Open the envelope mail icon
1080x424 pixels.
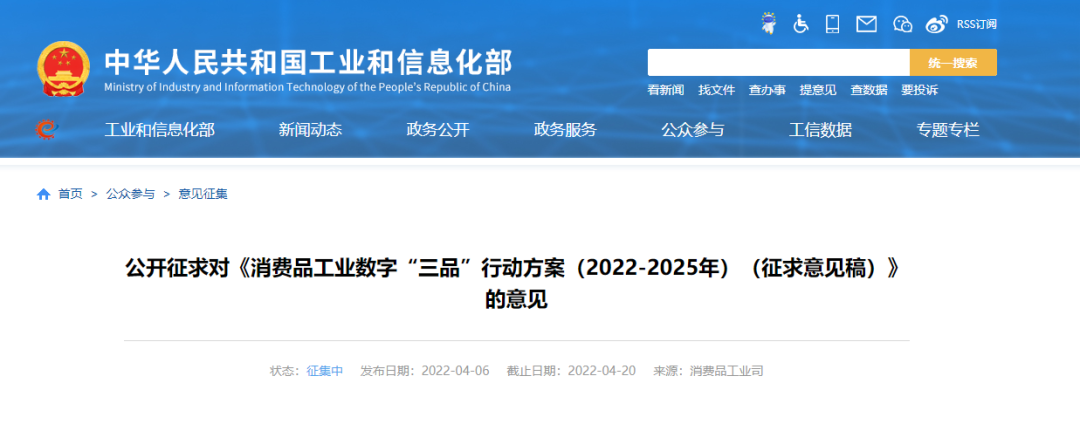[x=866, y=24]
